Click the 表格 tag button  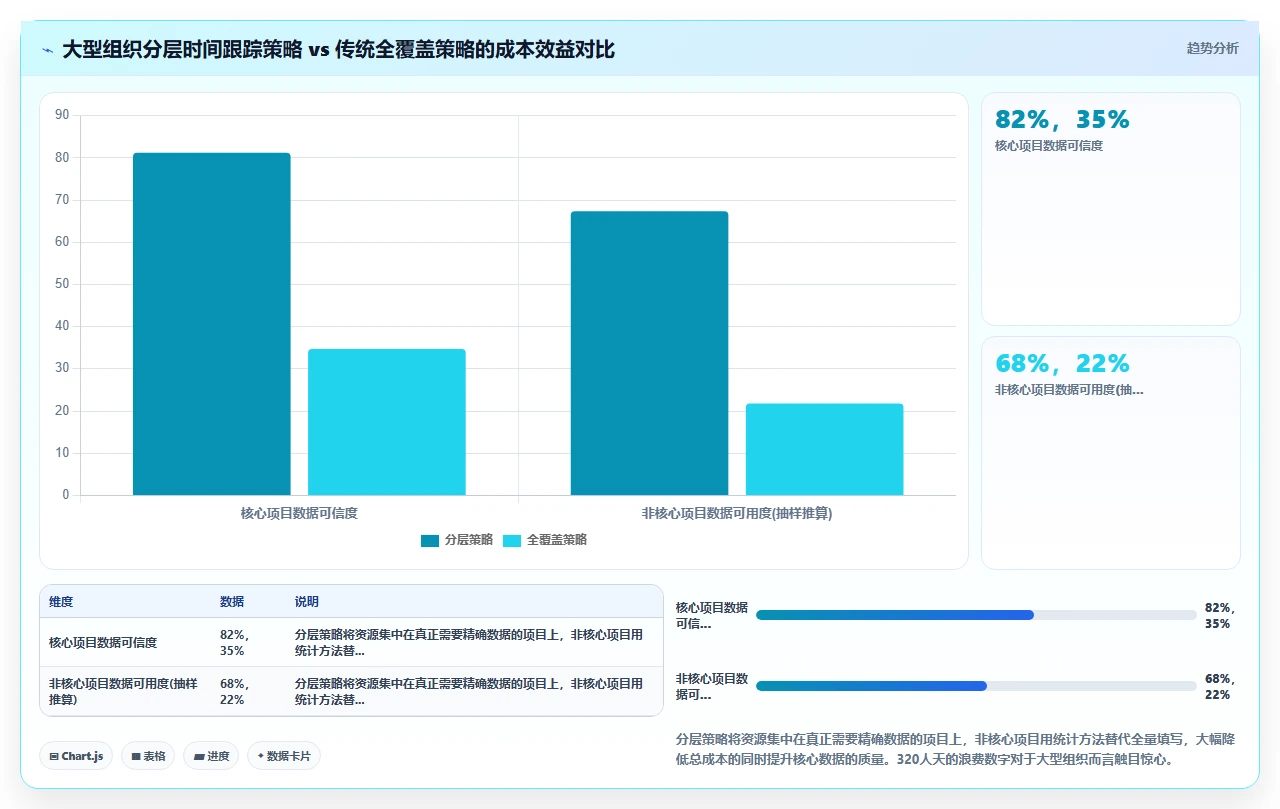pos(149,756)
